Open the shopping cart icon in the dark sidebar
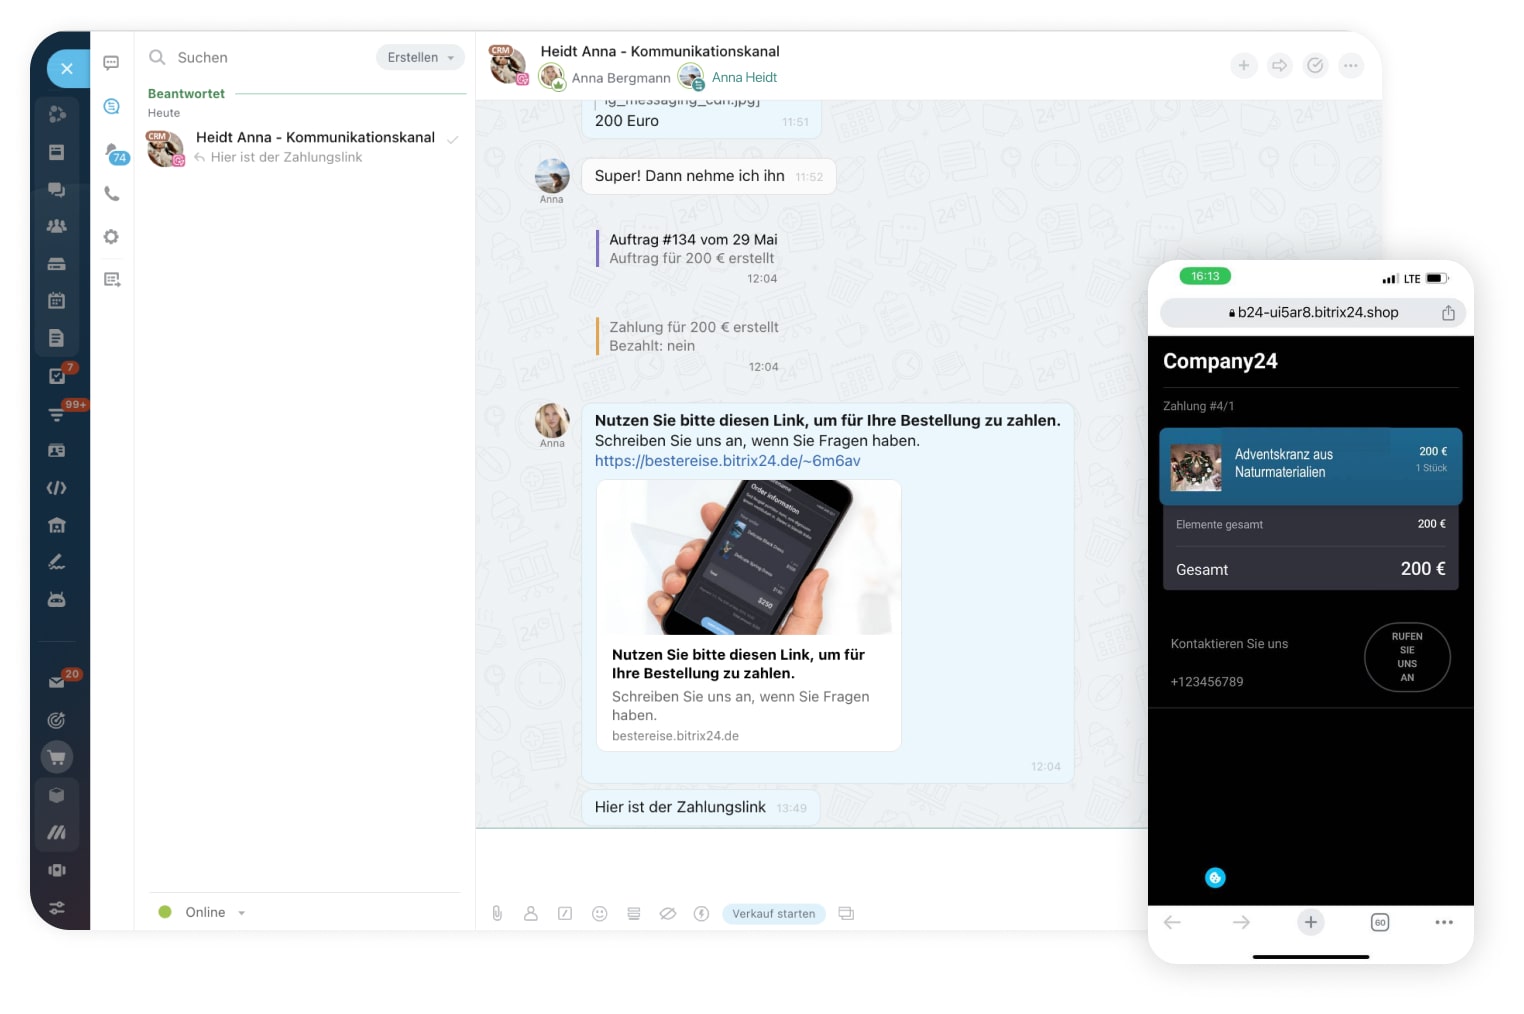1524x1014 pixels. (x=57, y=757)
